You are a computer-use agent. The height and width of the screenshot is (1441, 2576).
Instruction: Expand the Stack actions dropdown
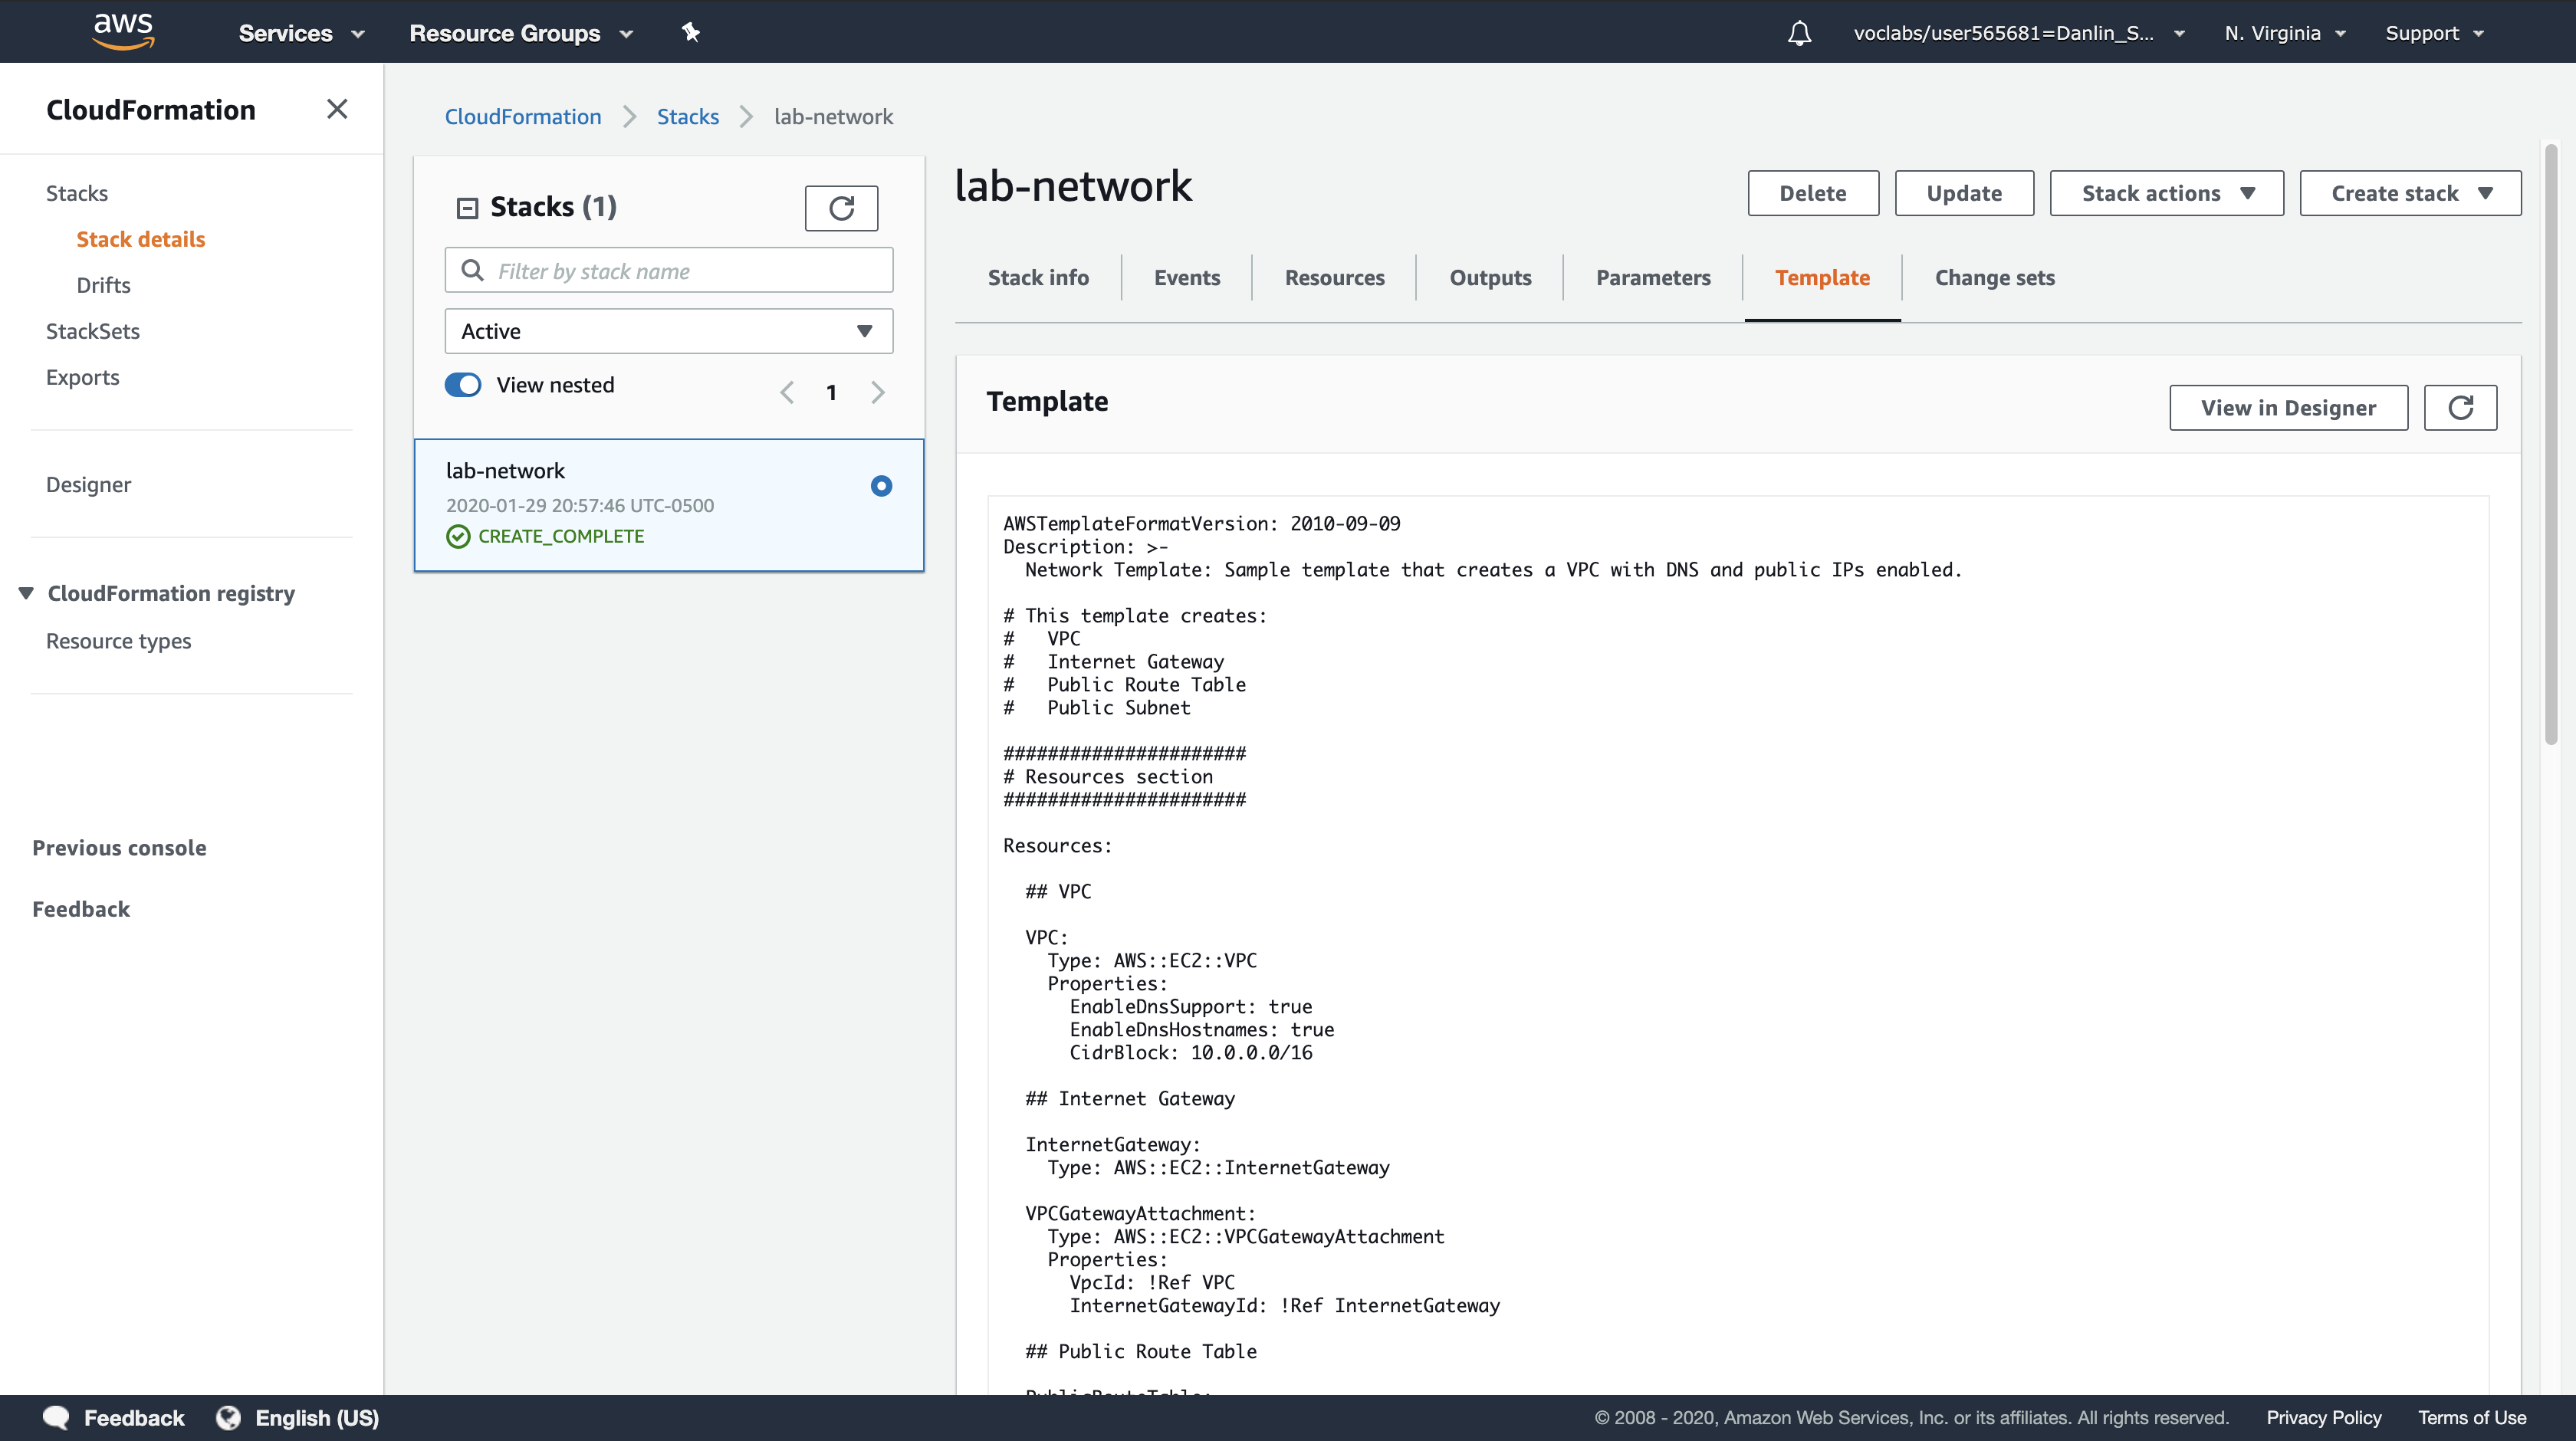2166,193
